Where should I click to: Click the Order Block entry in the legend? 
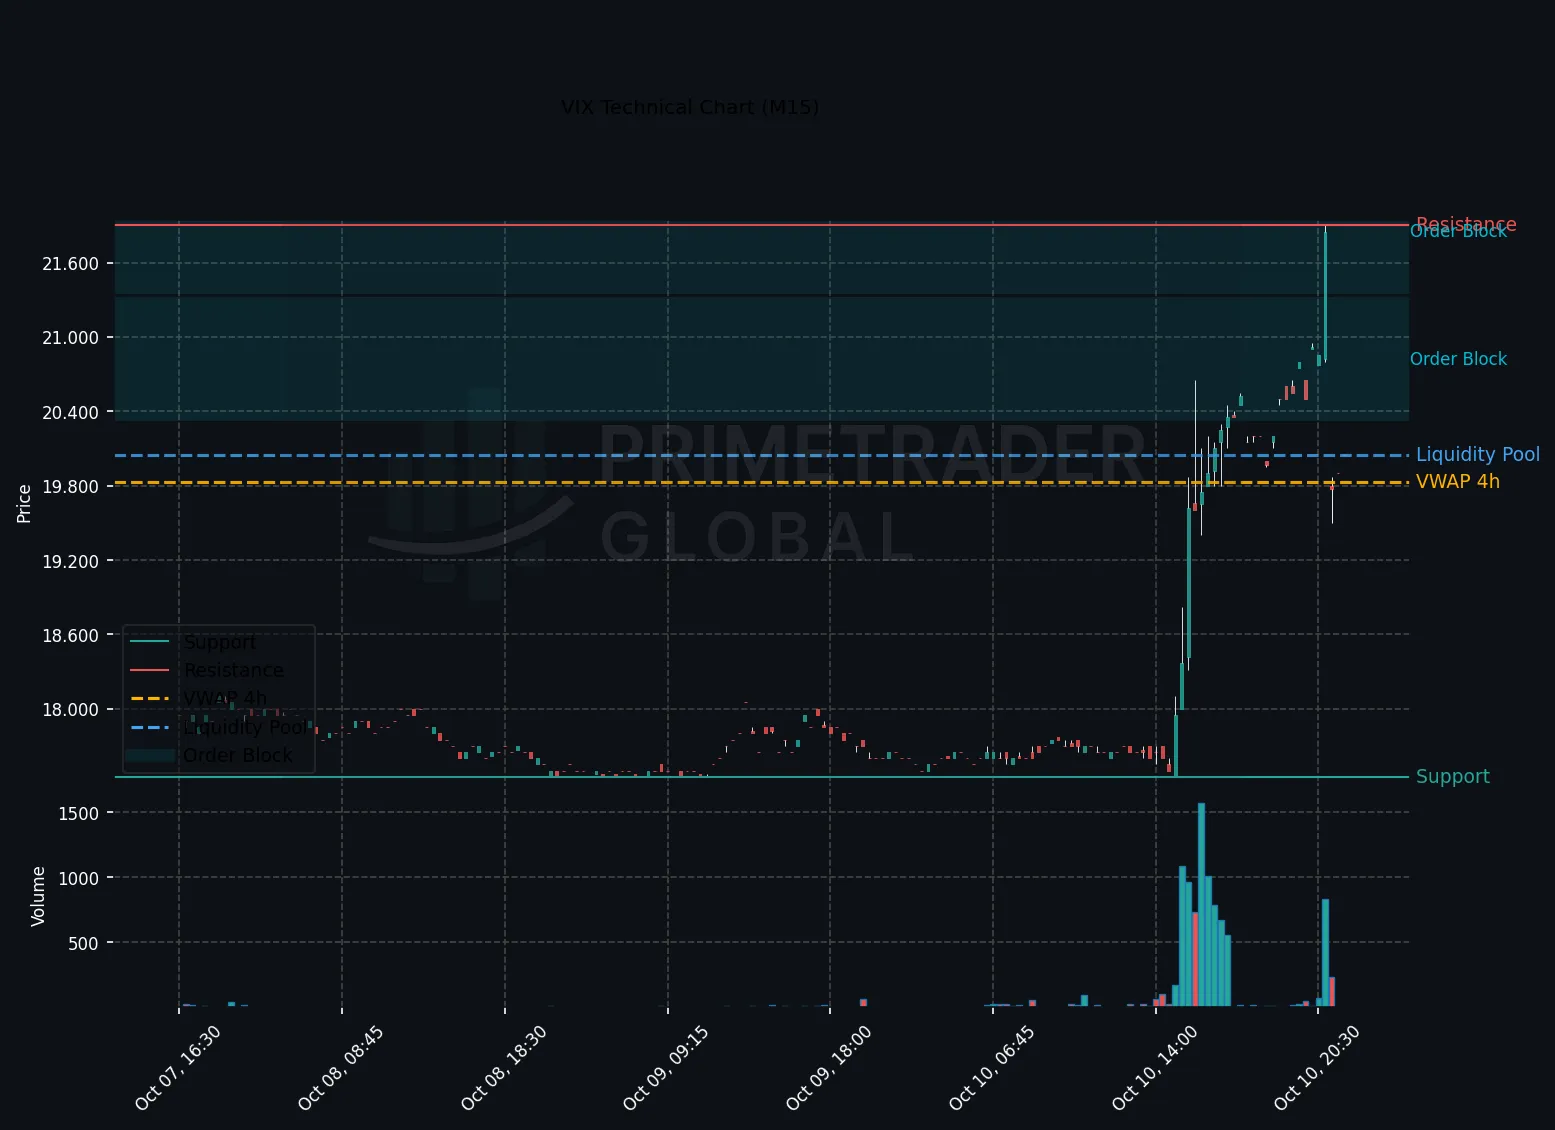[x=238, y=755]
